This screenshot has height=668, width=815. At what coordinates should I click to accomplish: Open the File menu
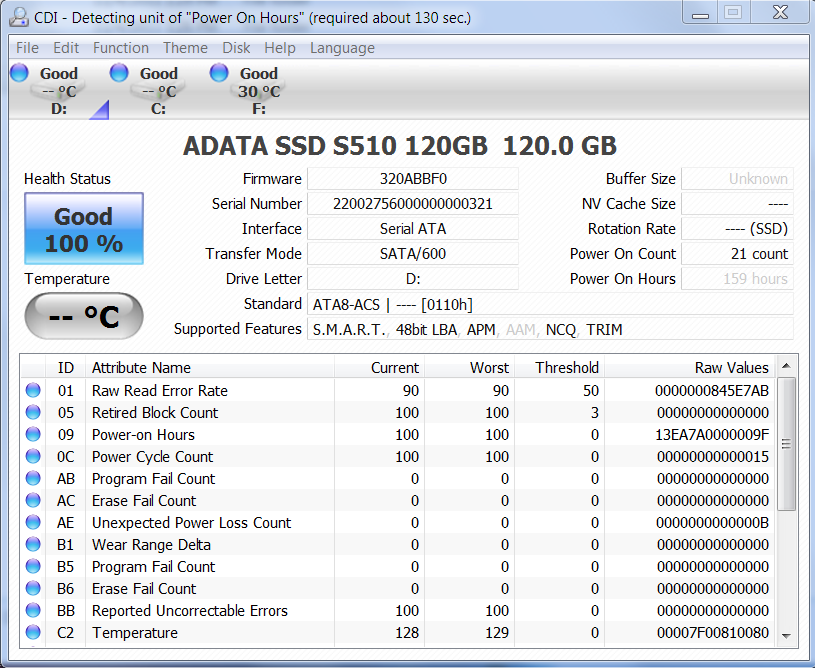click(x=27, y=48)
